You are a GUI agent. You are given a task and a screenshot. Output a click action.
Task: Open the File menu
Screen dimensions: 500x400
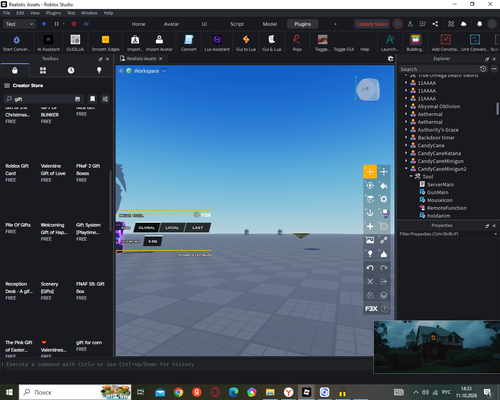[x=7, y=13]
